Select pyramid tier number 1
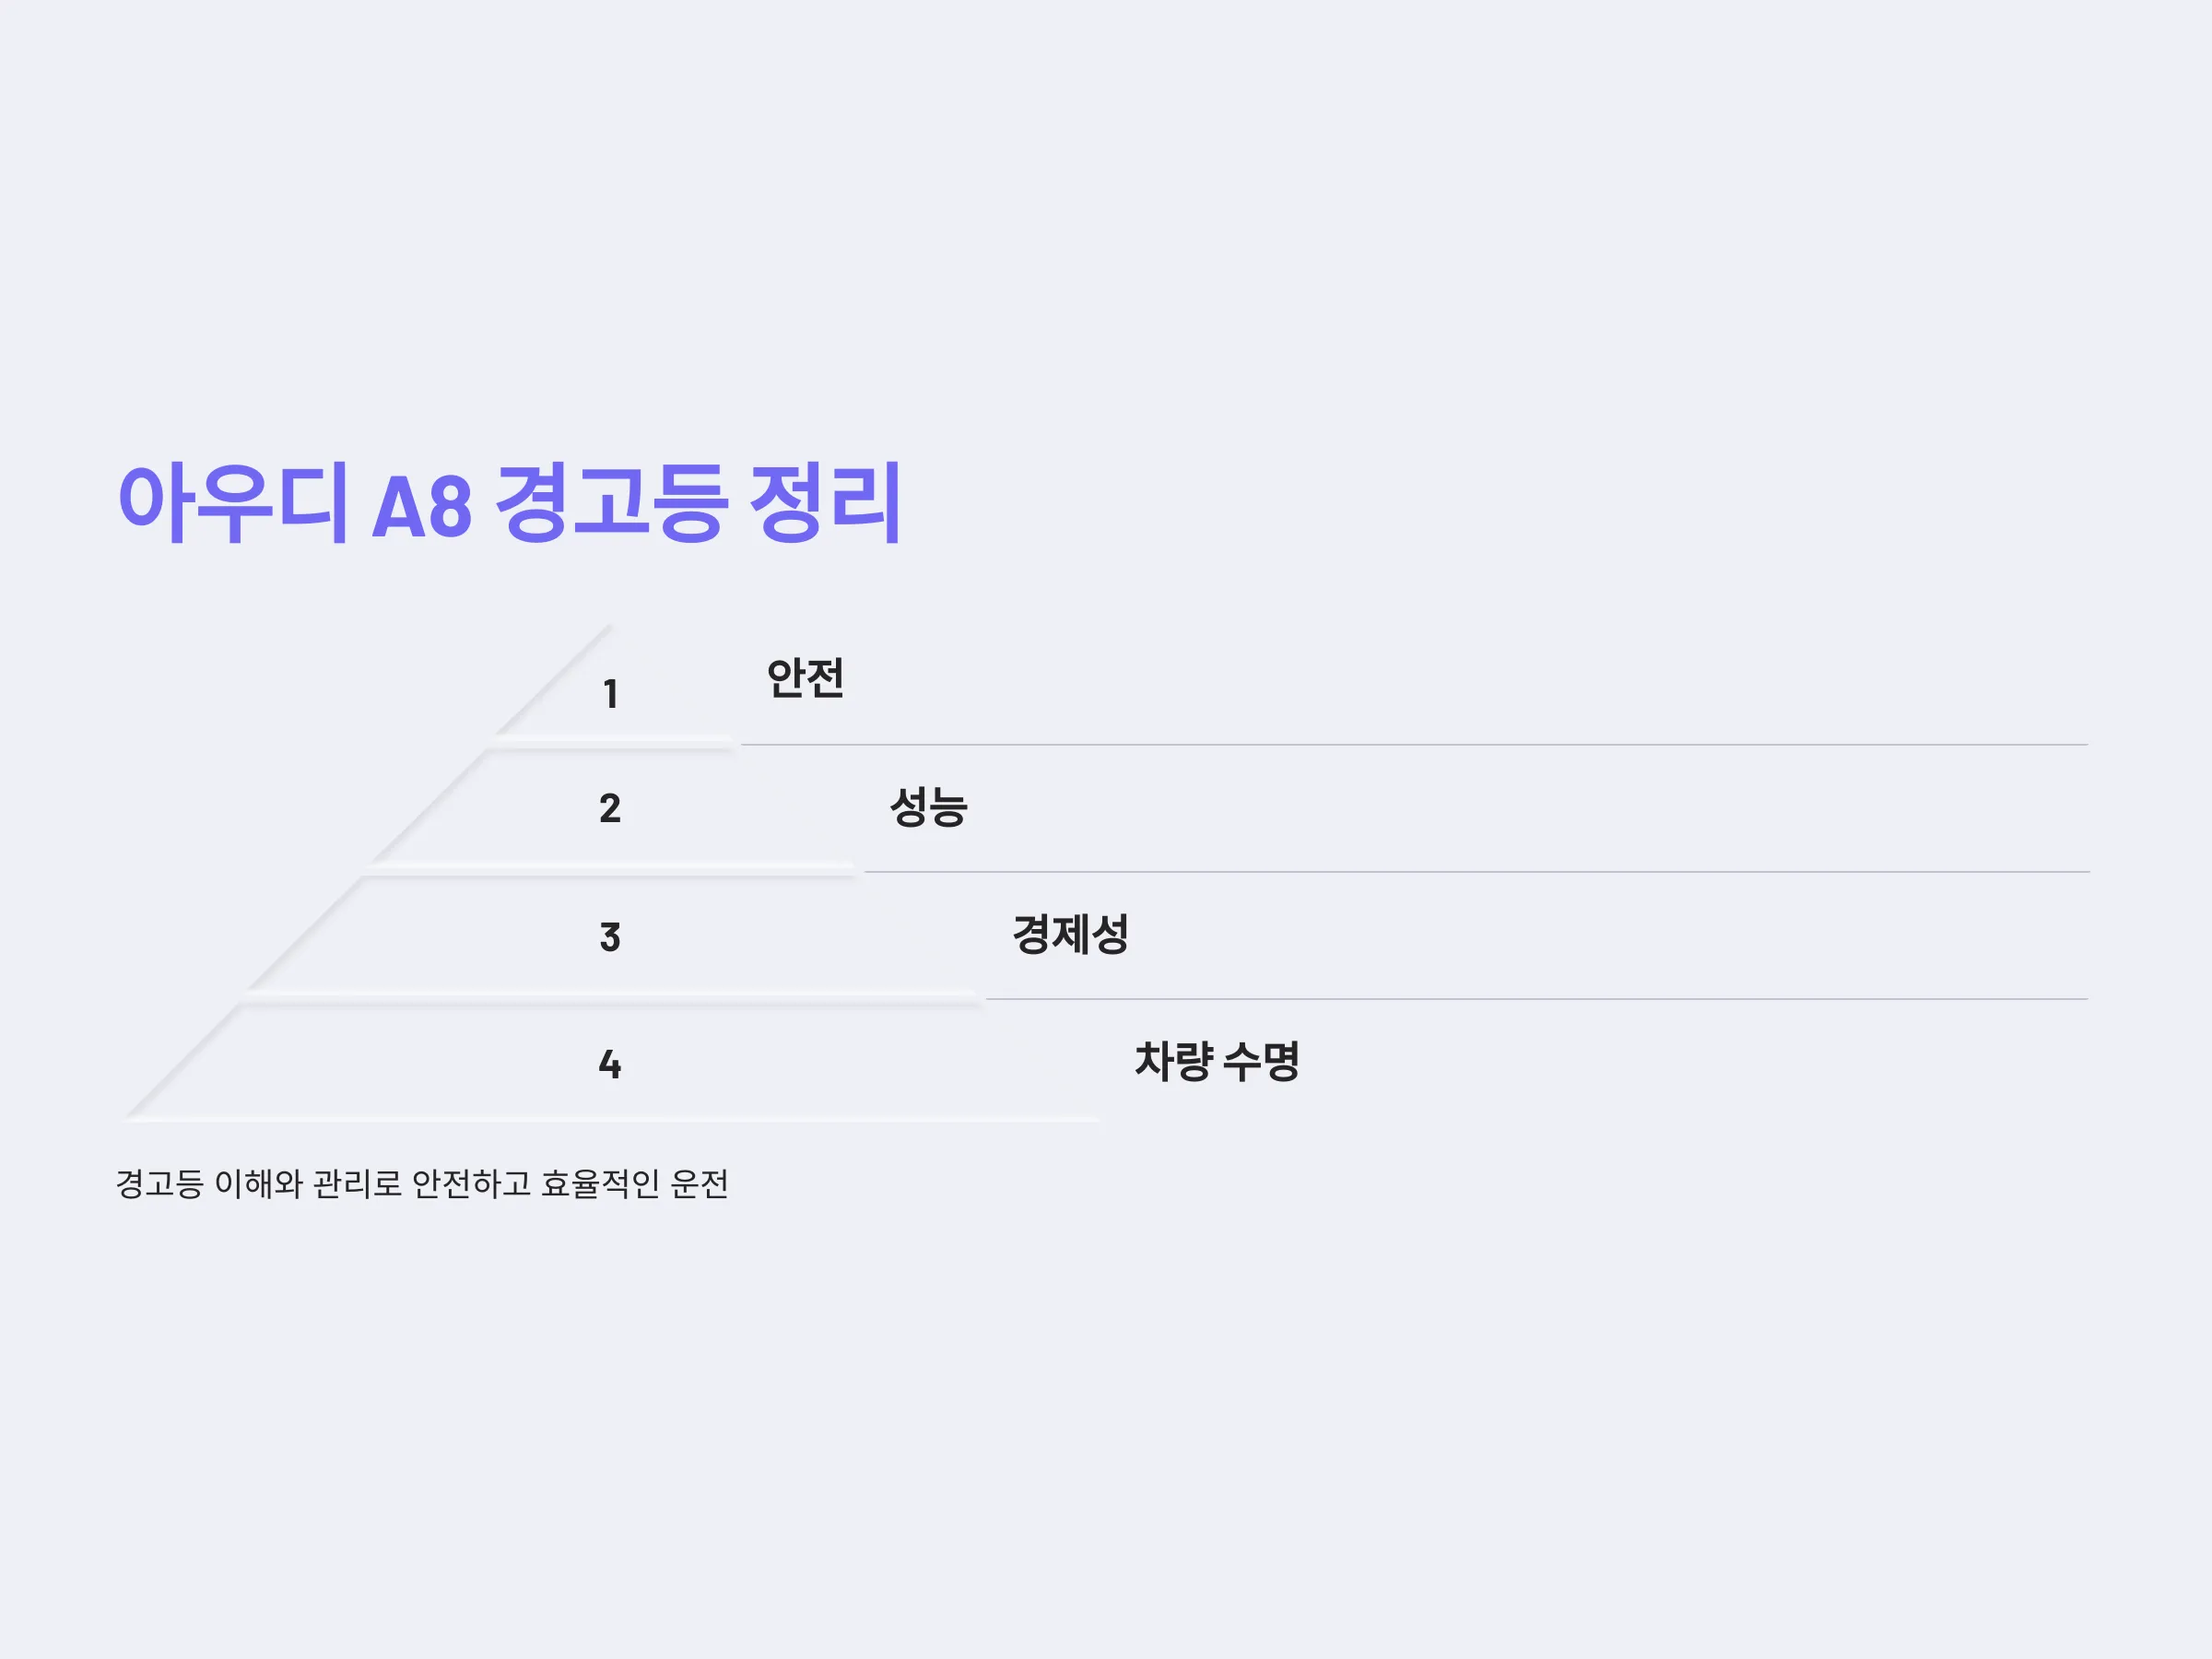 (611, 694)
